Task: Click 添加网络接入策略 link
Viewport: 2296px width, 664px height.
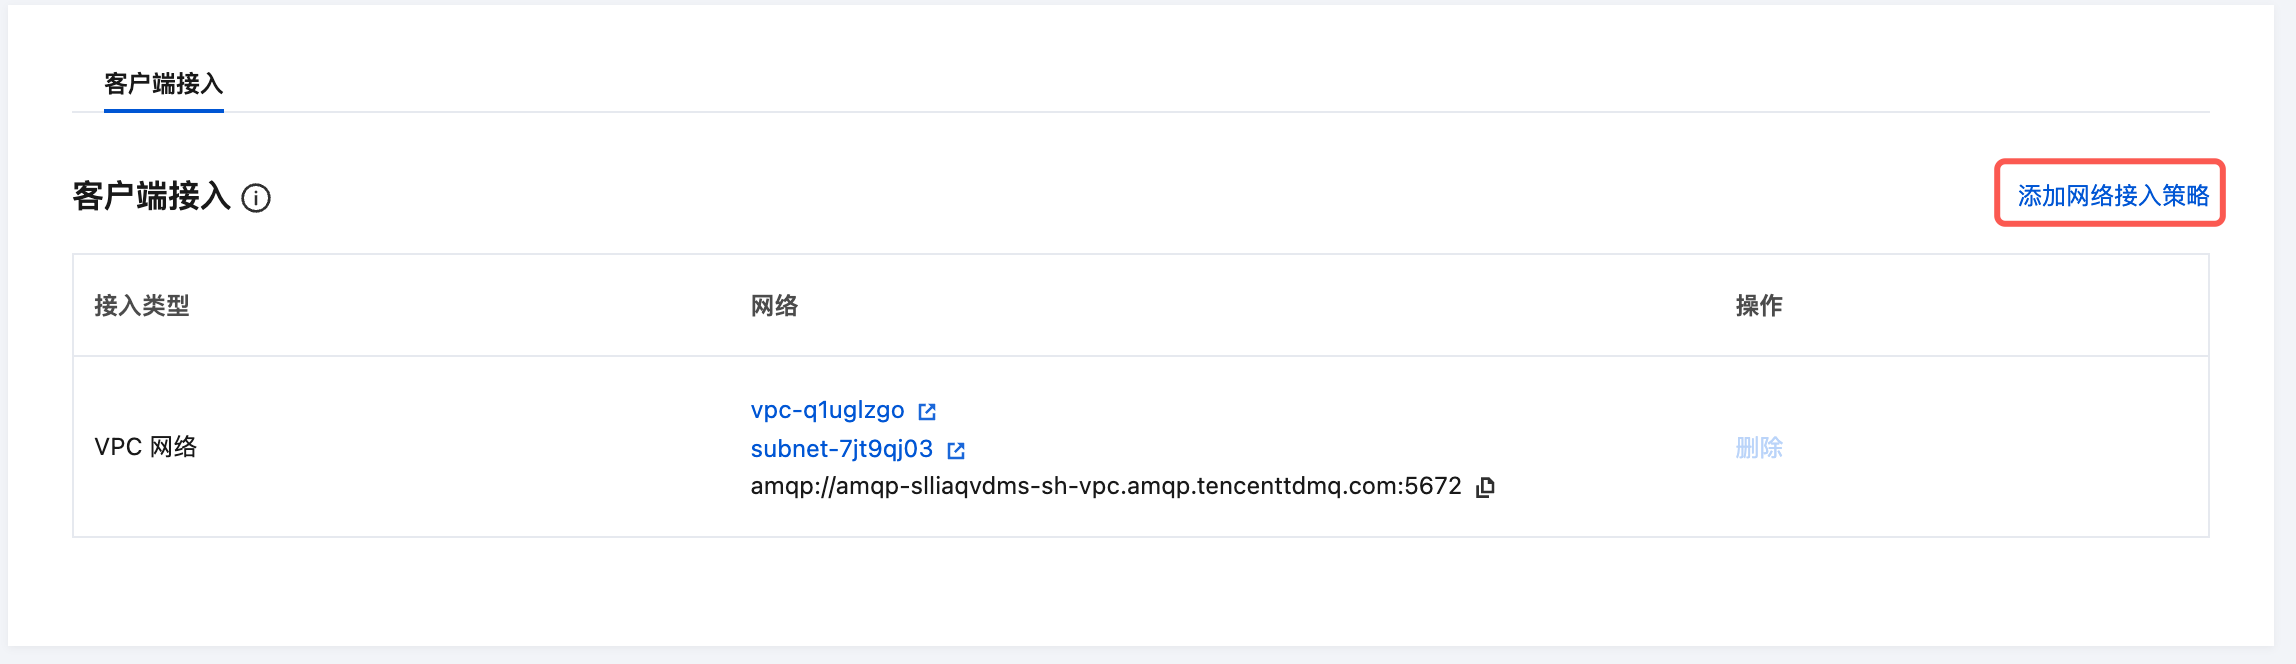Action: 2112,195
